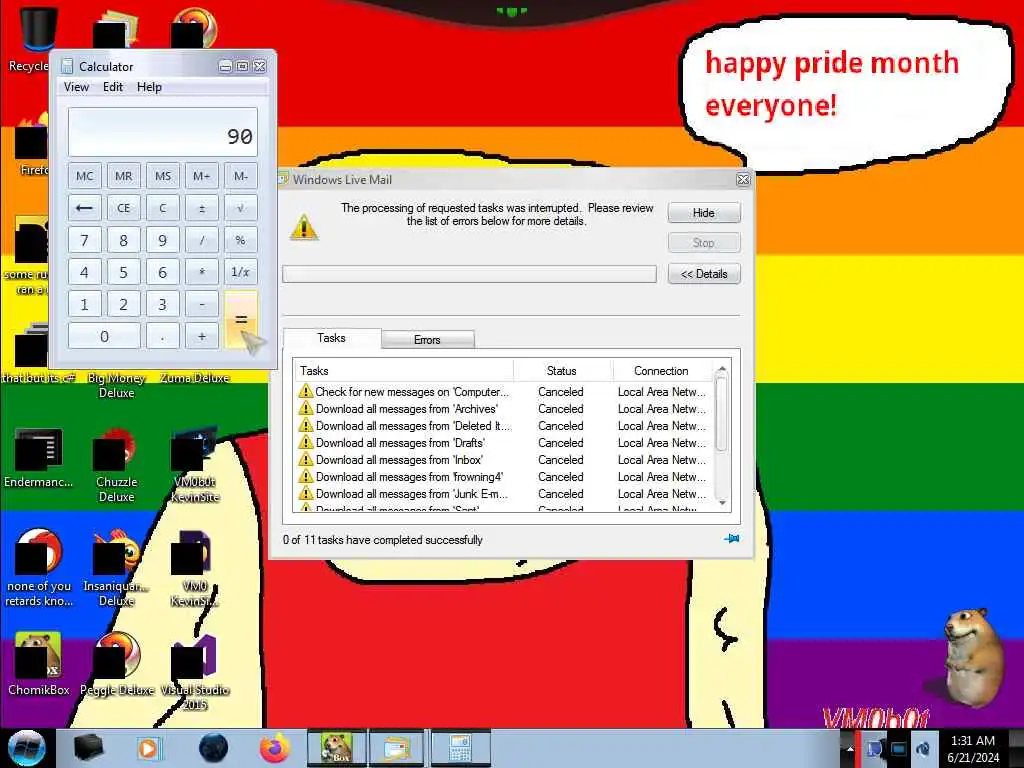Show hidden tray icons arrow

coord(850,748)
